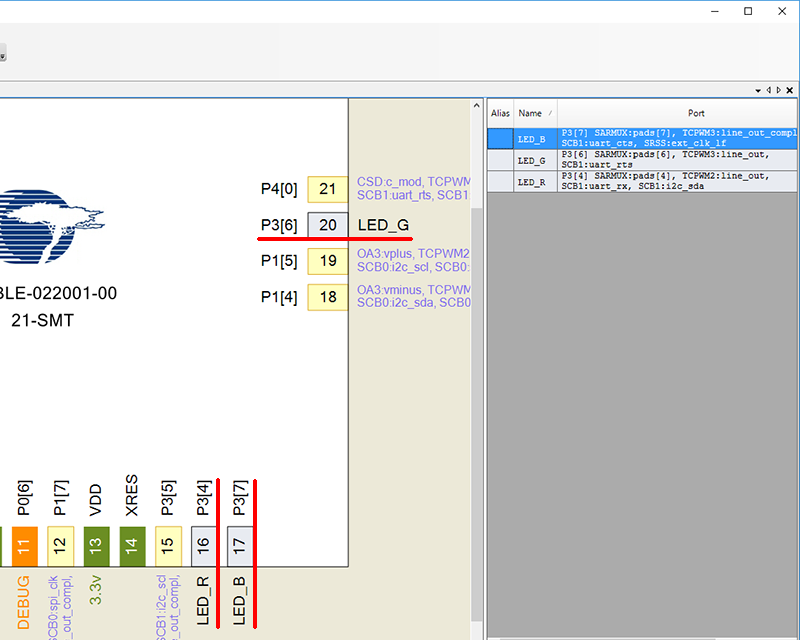
Task: Click the P1[4] pin label
Action: pyautogui.click(x=279, y=297)
